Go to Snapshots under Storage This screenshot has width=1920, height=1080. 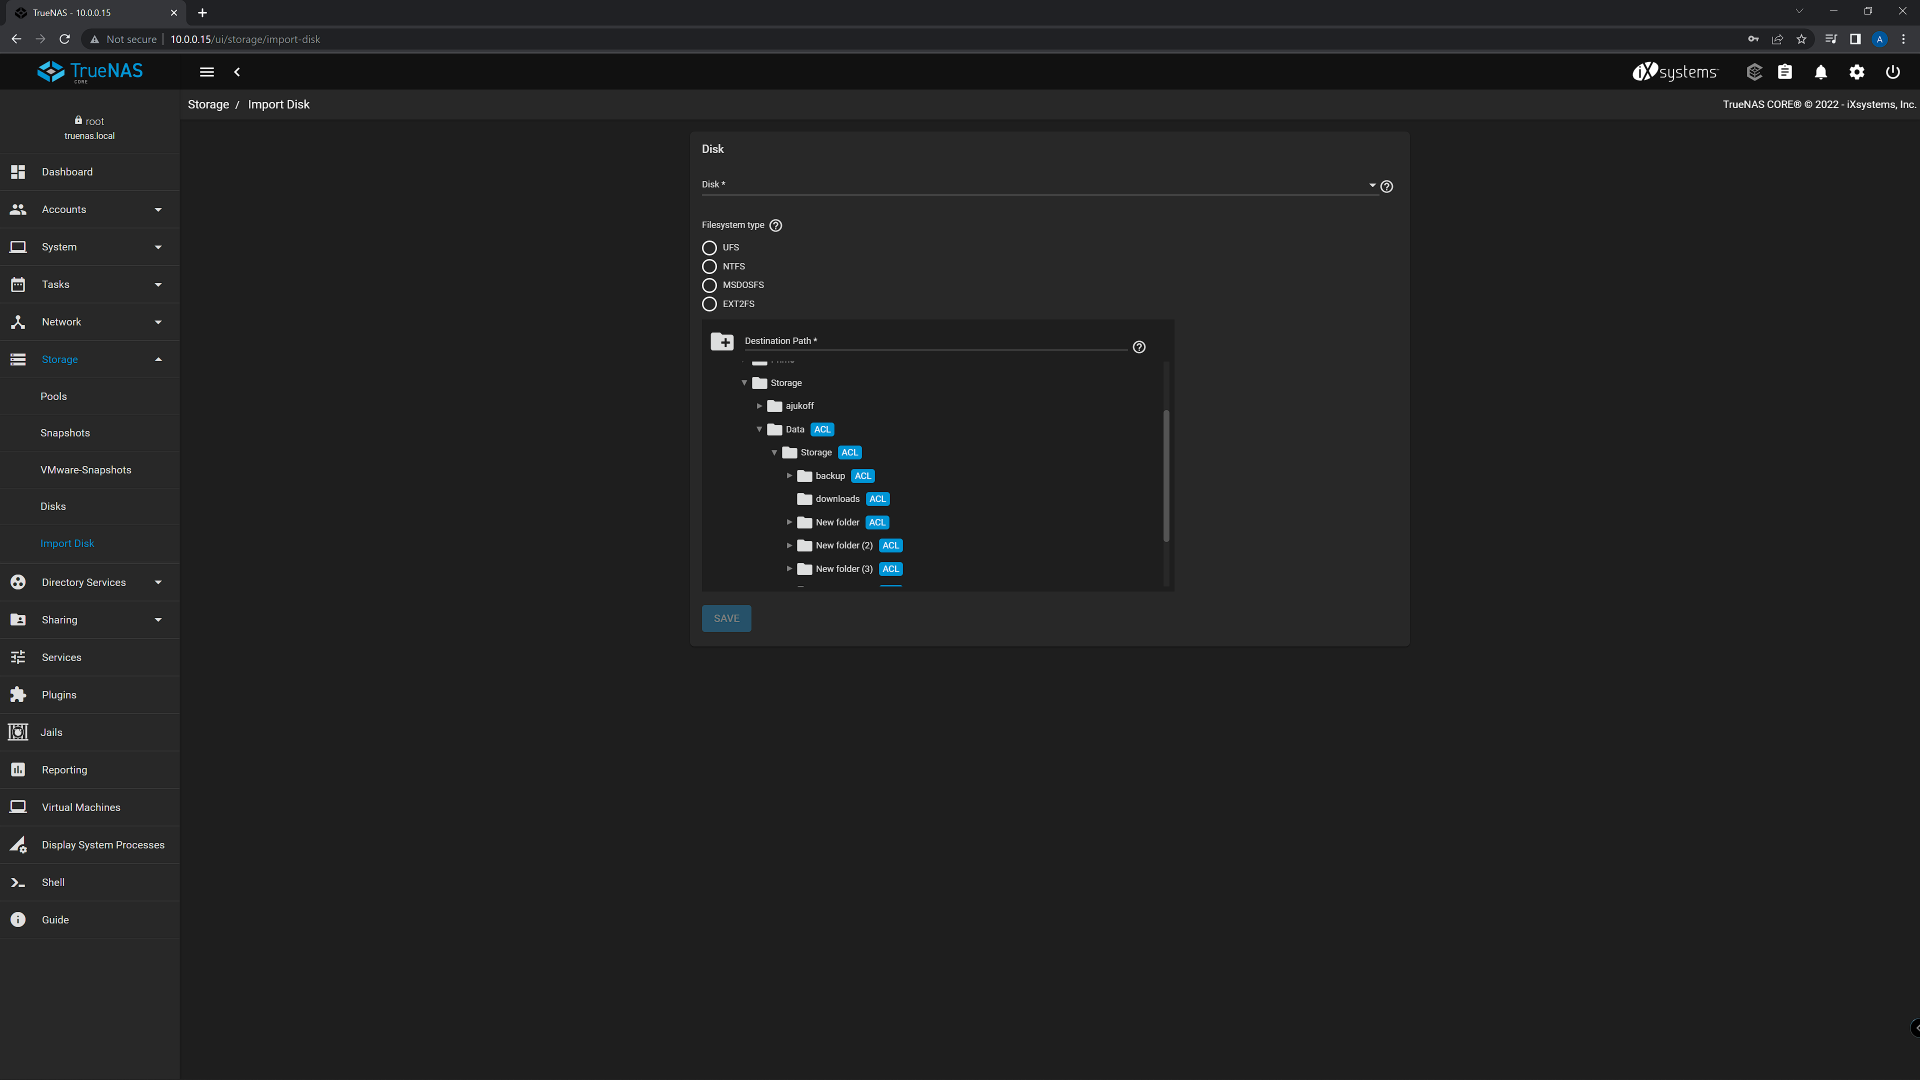point(90,433)
